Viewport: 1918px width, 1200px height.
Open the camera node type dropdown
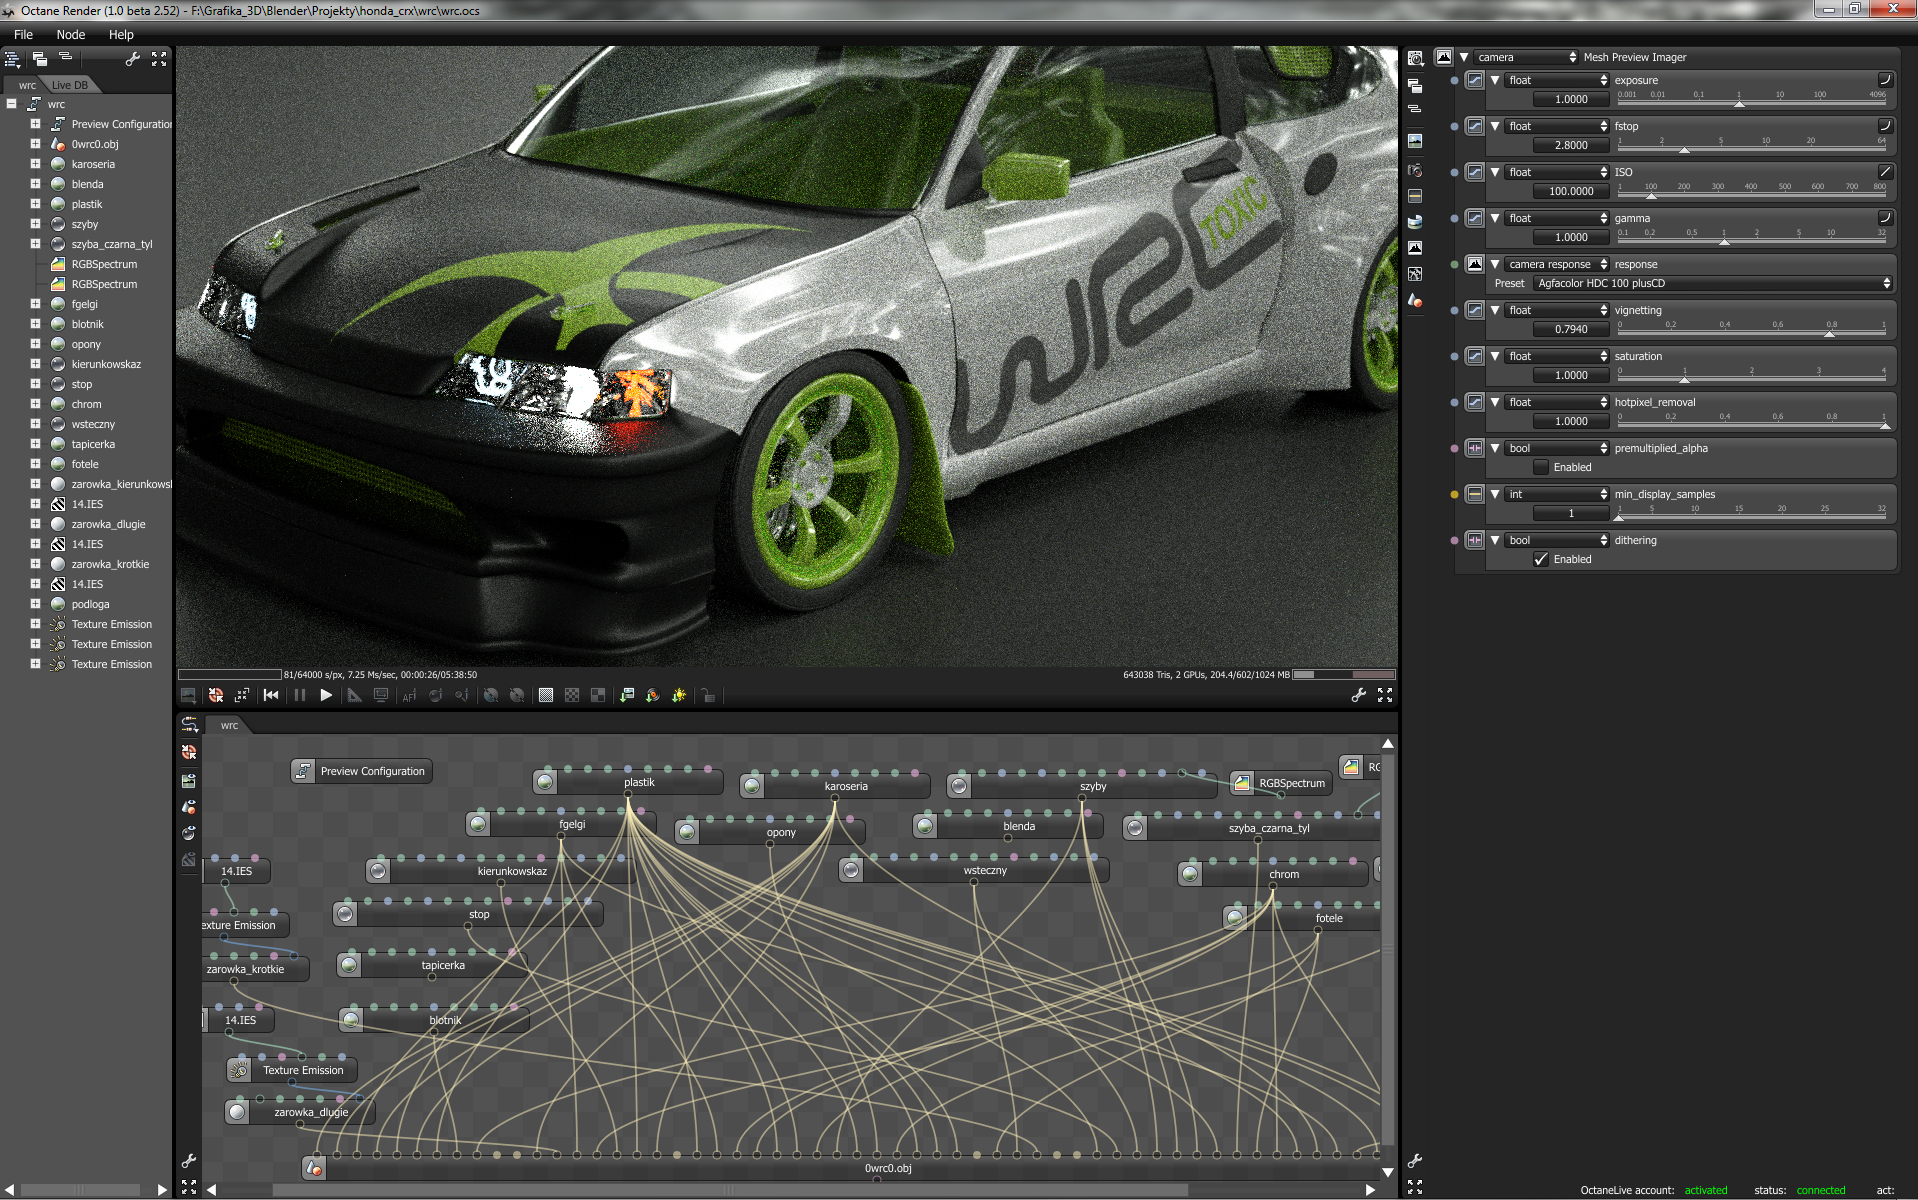pyautogui.click(x=1526, y=57)
